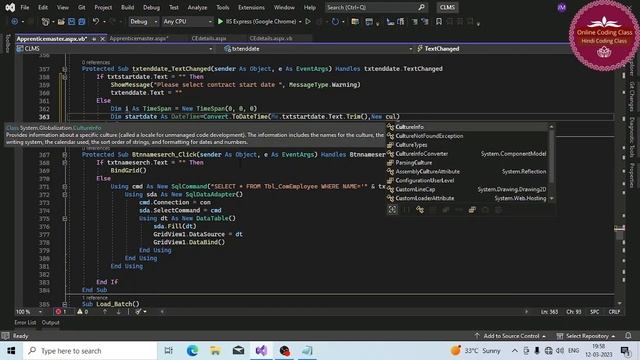Select CultureTypes suggestion
The height and width of the screenshot is (360, 640).
(467, 145)
